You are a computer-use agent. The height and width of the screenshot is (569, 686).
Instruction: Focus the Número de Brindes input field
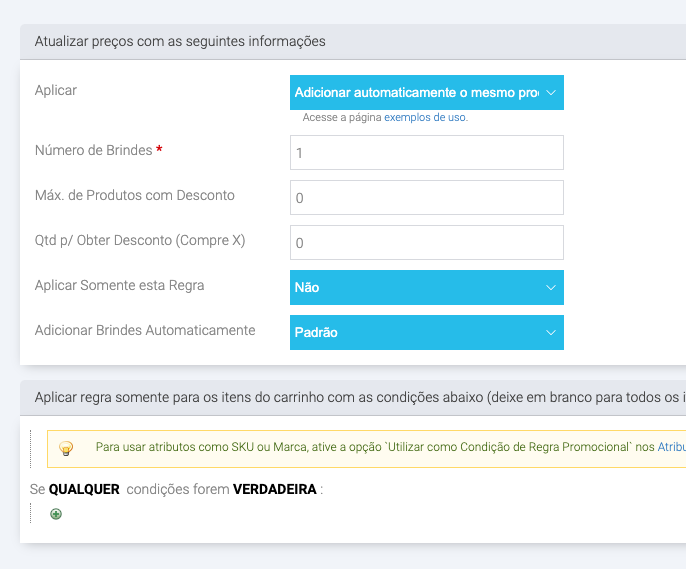[x=426, y=153]
